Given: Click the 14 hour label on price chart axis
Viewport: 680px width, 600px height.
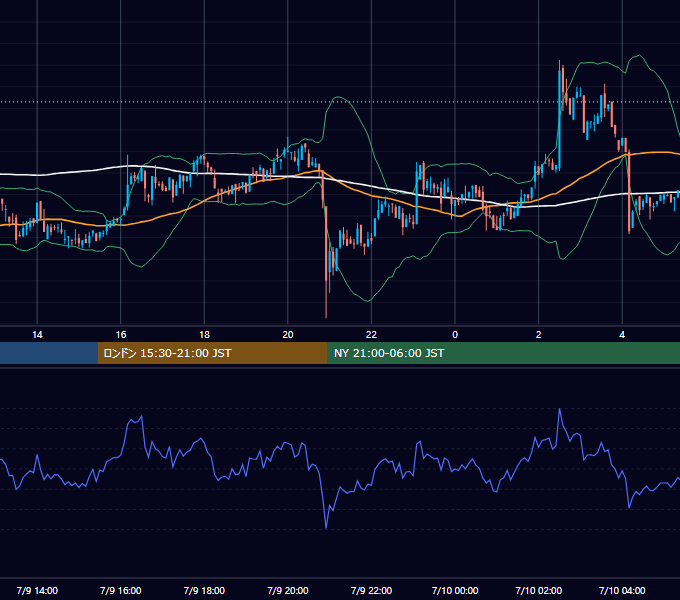Looking at the screenshot, I should click(37, 335).
